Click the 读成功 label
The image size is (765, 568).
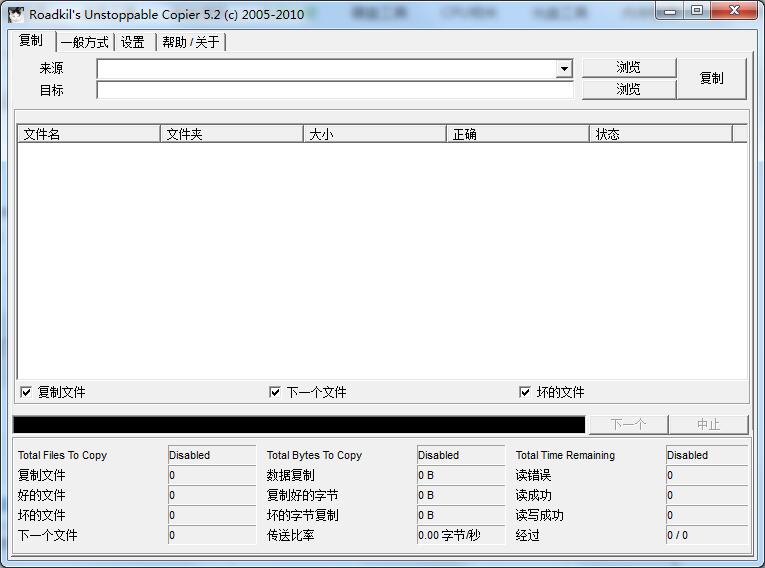tap(533, 495)
